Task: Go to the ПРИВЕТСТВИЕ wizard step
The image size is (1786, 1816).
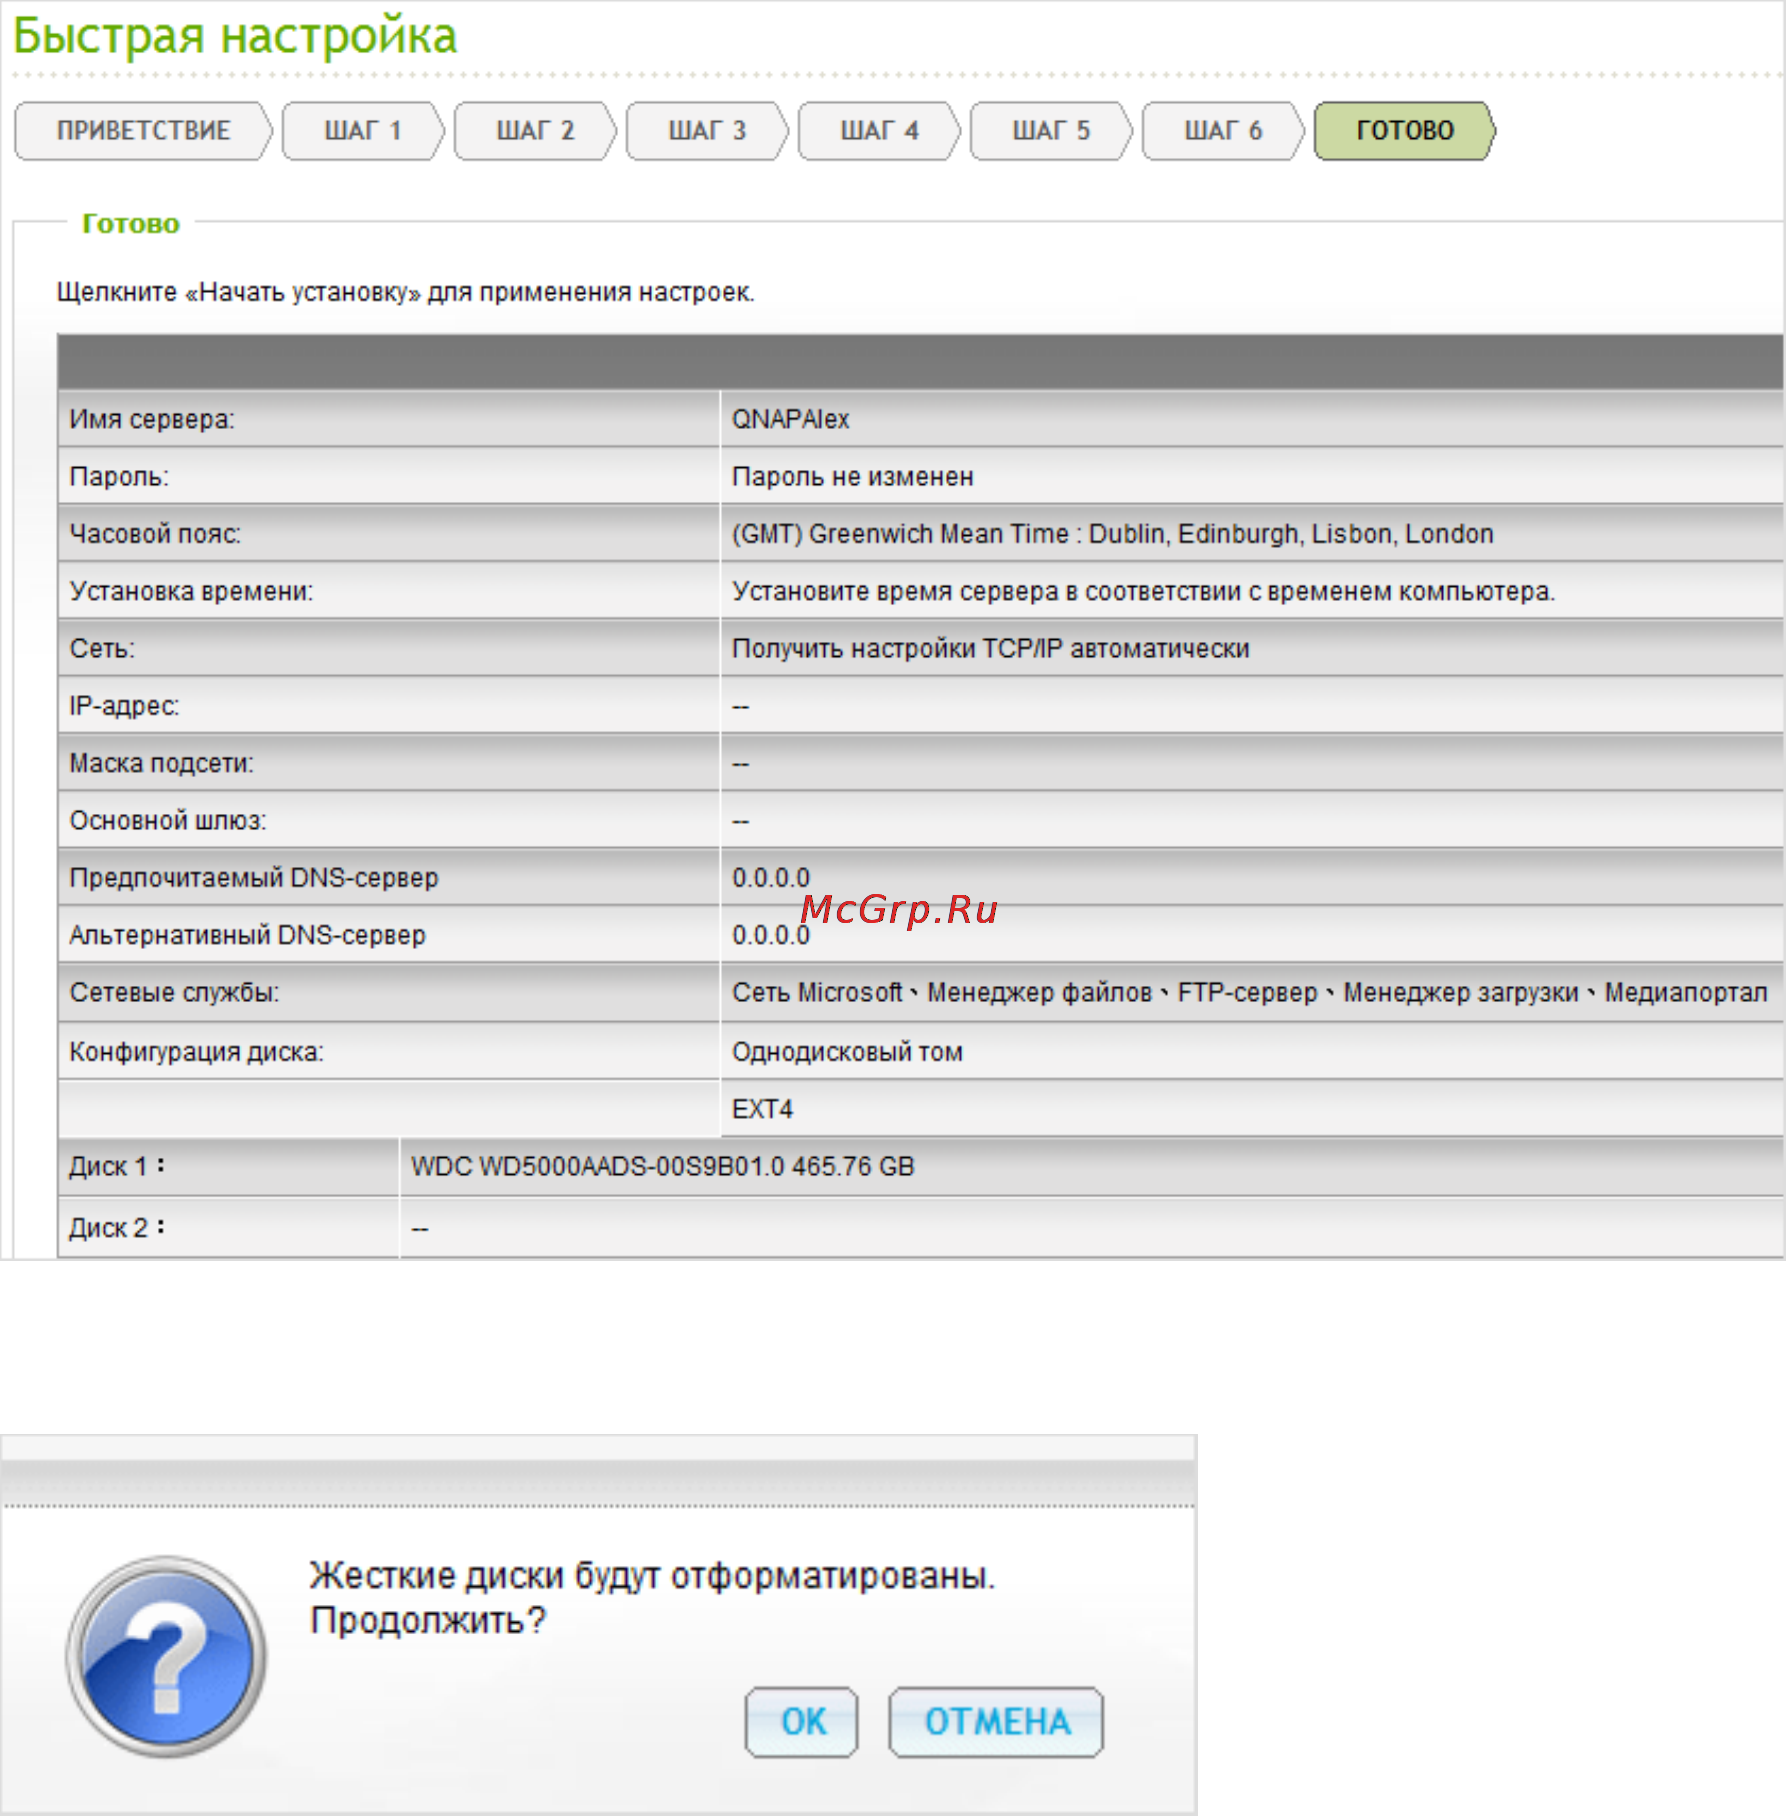Action: pyautogui.click(x=143, y=131)
